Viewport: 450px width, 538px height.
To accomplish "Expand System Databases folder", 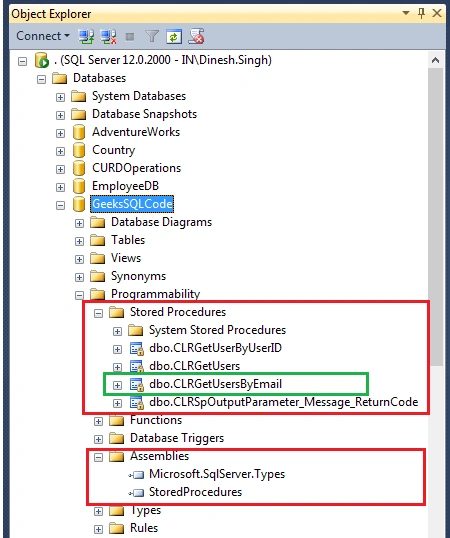I will click(60, 97).
